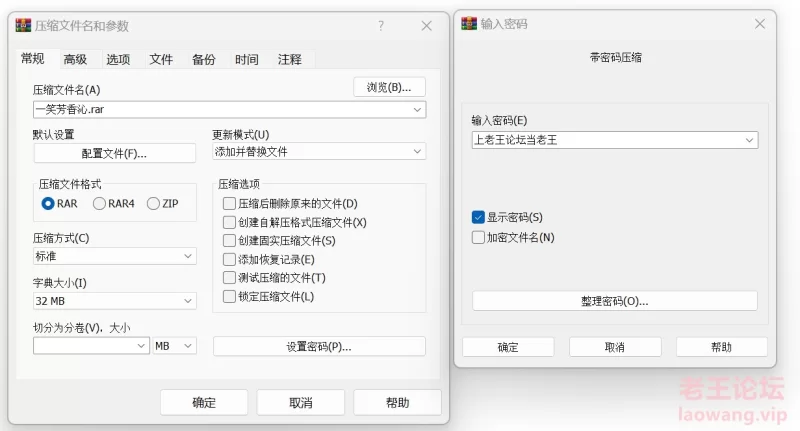Click the 浏览(B)... button
The width and height of the screenshot is (800, 431).
click(389, 87)
